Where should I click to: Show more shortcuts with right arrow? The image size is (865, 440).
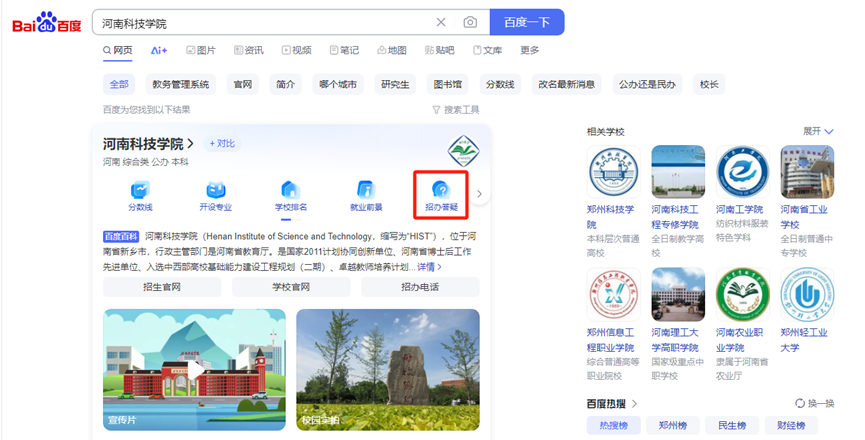pos(479,194)
